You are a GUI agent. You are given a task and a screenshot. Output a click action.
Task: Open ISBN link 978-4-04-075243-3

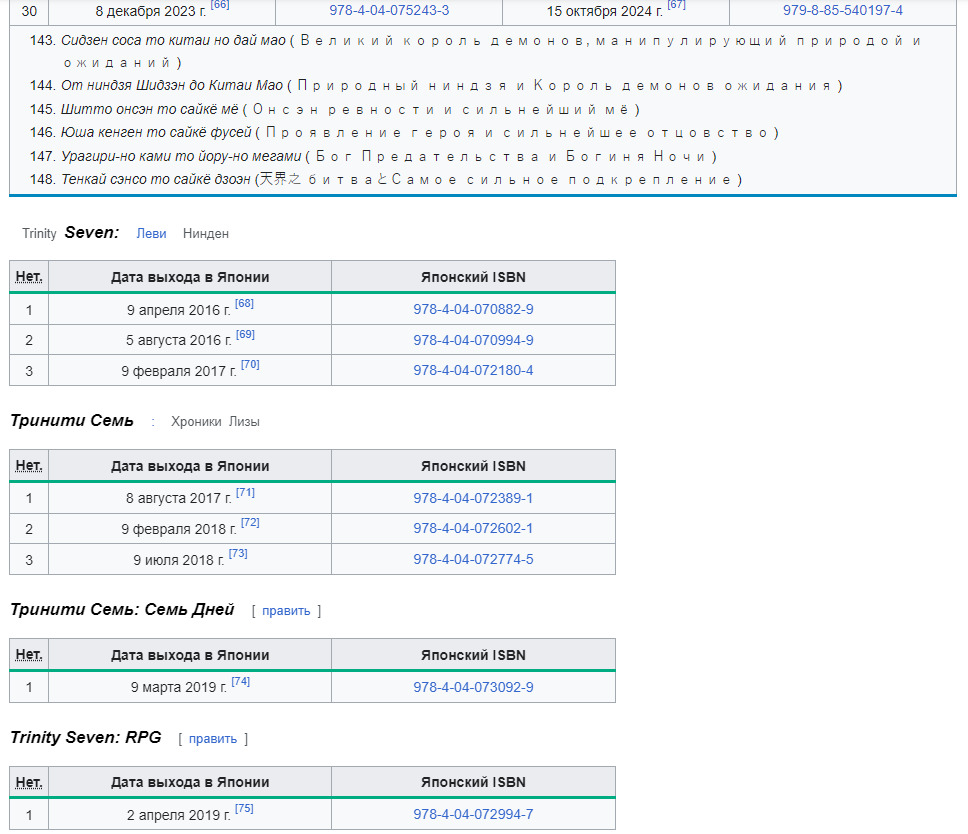[389, 11]
